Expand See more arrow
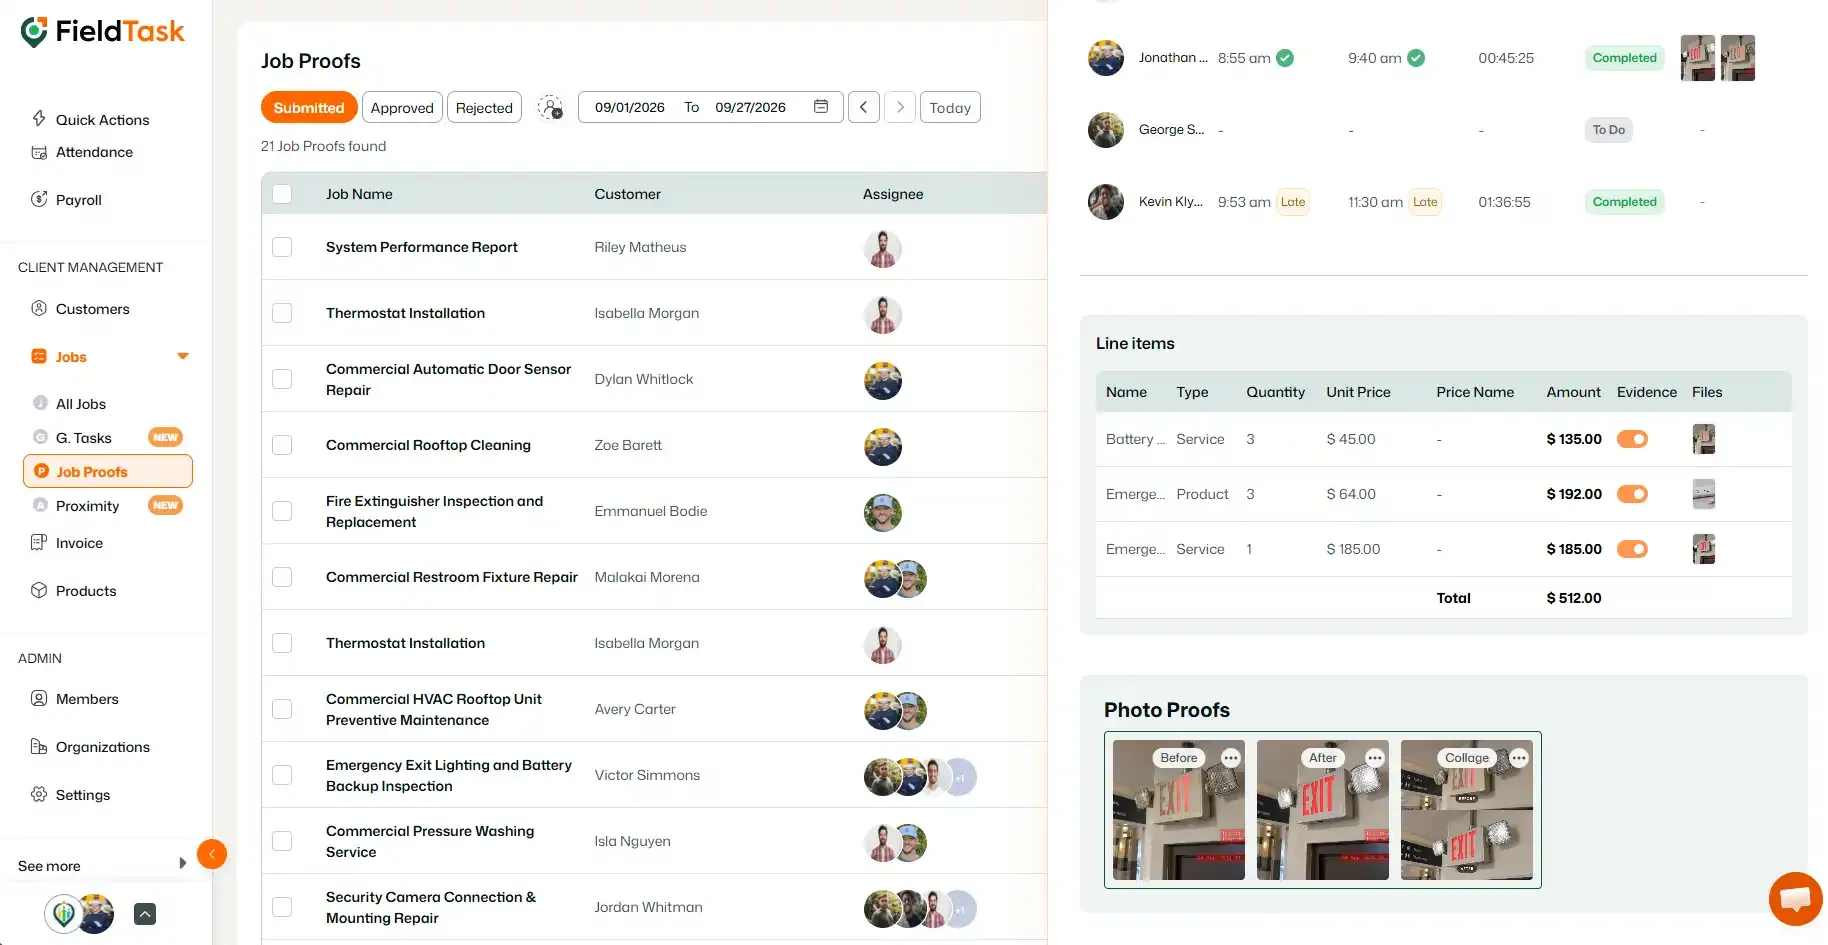This screenshot has width=1828, height=945. tap(182, 863)
